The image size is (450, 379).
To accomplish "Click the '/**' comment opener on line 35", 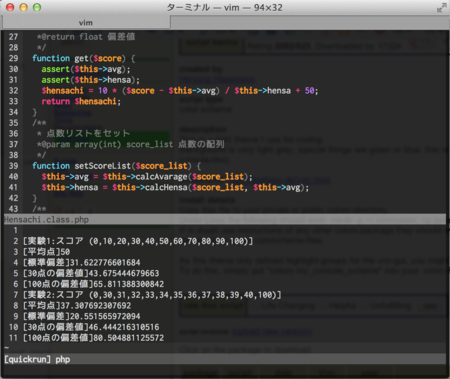I will [39, 123].
